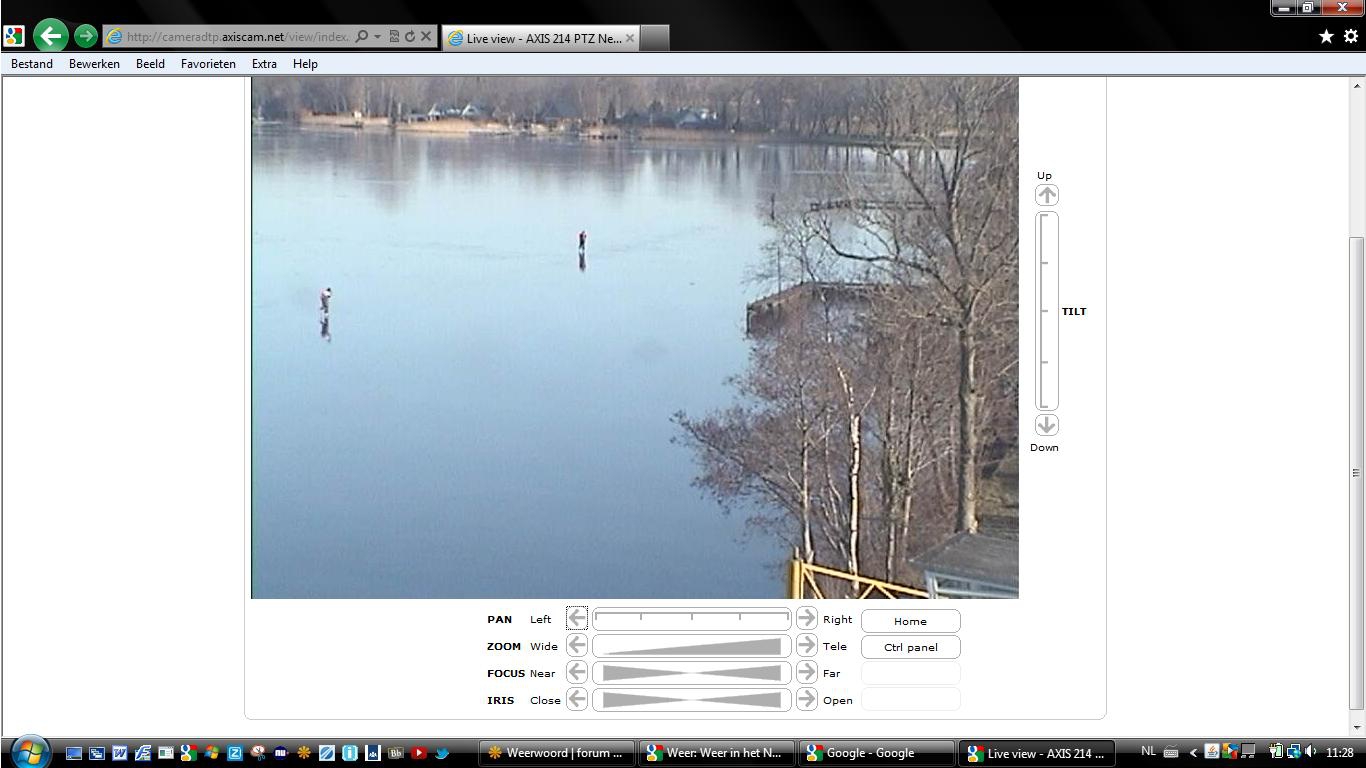Open the Extra menu
Image resolution: width=1366 pixels, height=768 pixels.
pos(264,63)
